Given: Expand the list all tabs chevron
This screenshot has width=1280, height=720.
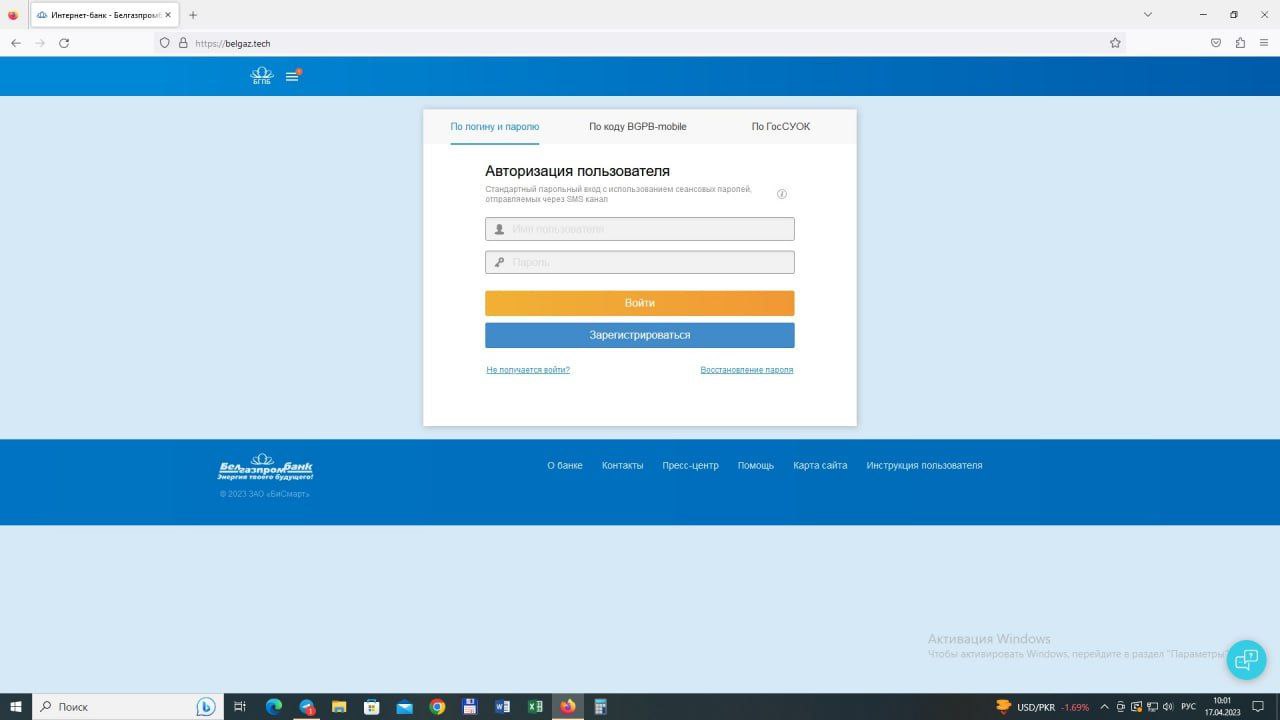Looking at the screenshot, I should (1148, 15).
